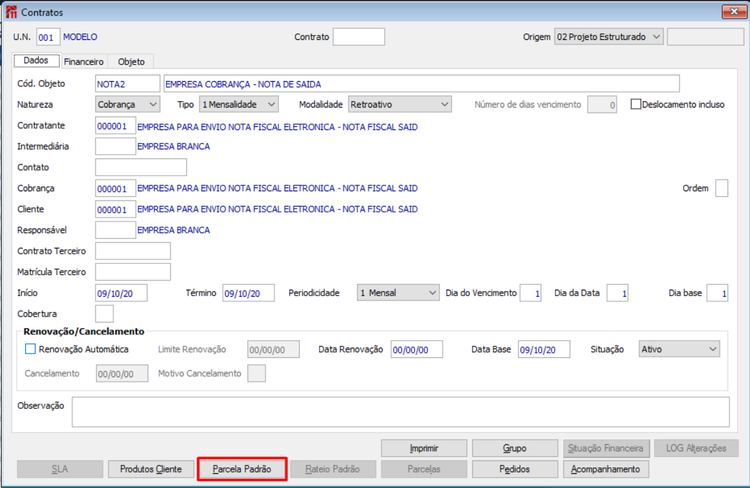Image resolution: width=750 pixels, height=488 pixels.
Task: Open the Grupo button
Action: pyautogui.click(x=515, y=448)
